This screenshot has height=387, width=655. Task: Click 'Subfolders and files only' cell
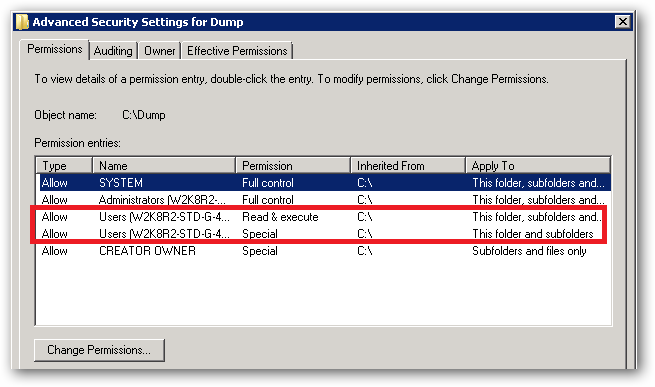pos(529,251)
